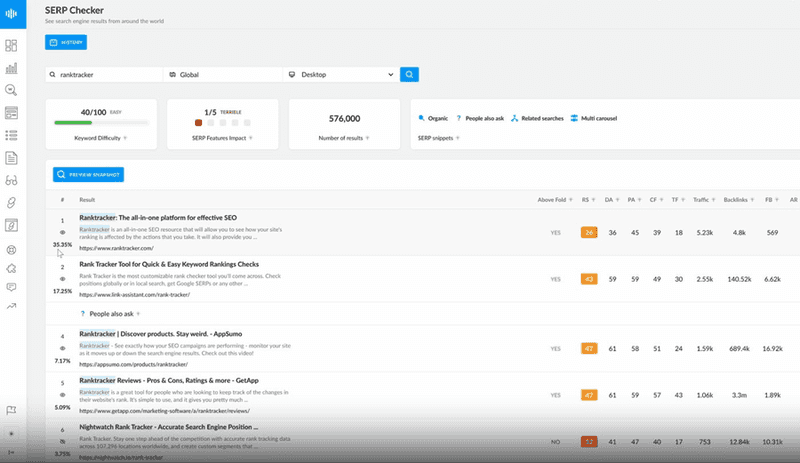The image size is (800, 463).
Task: Click the Preview Snapshot button
Action: point(88,175)
